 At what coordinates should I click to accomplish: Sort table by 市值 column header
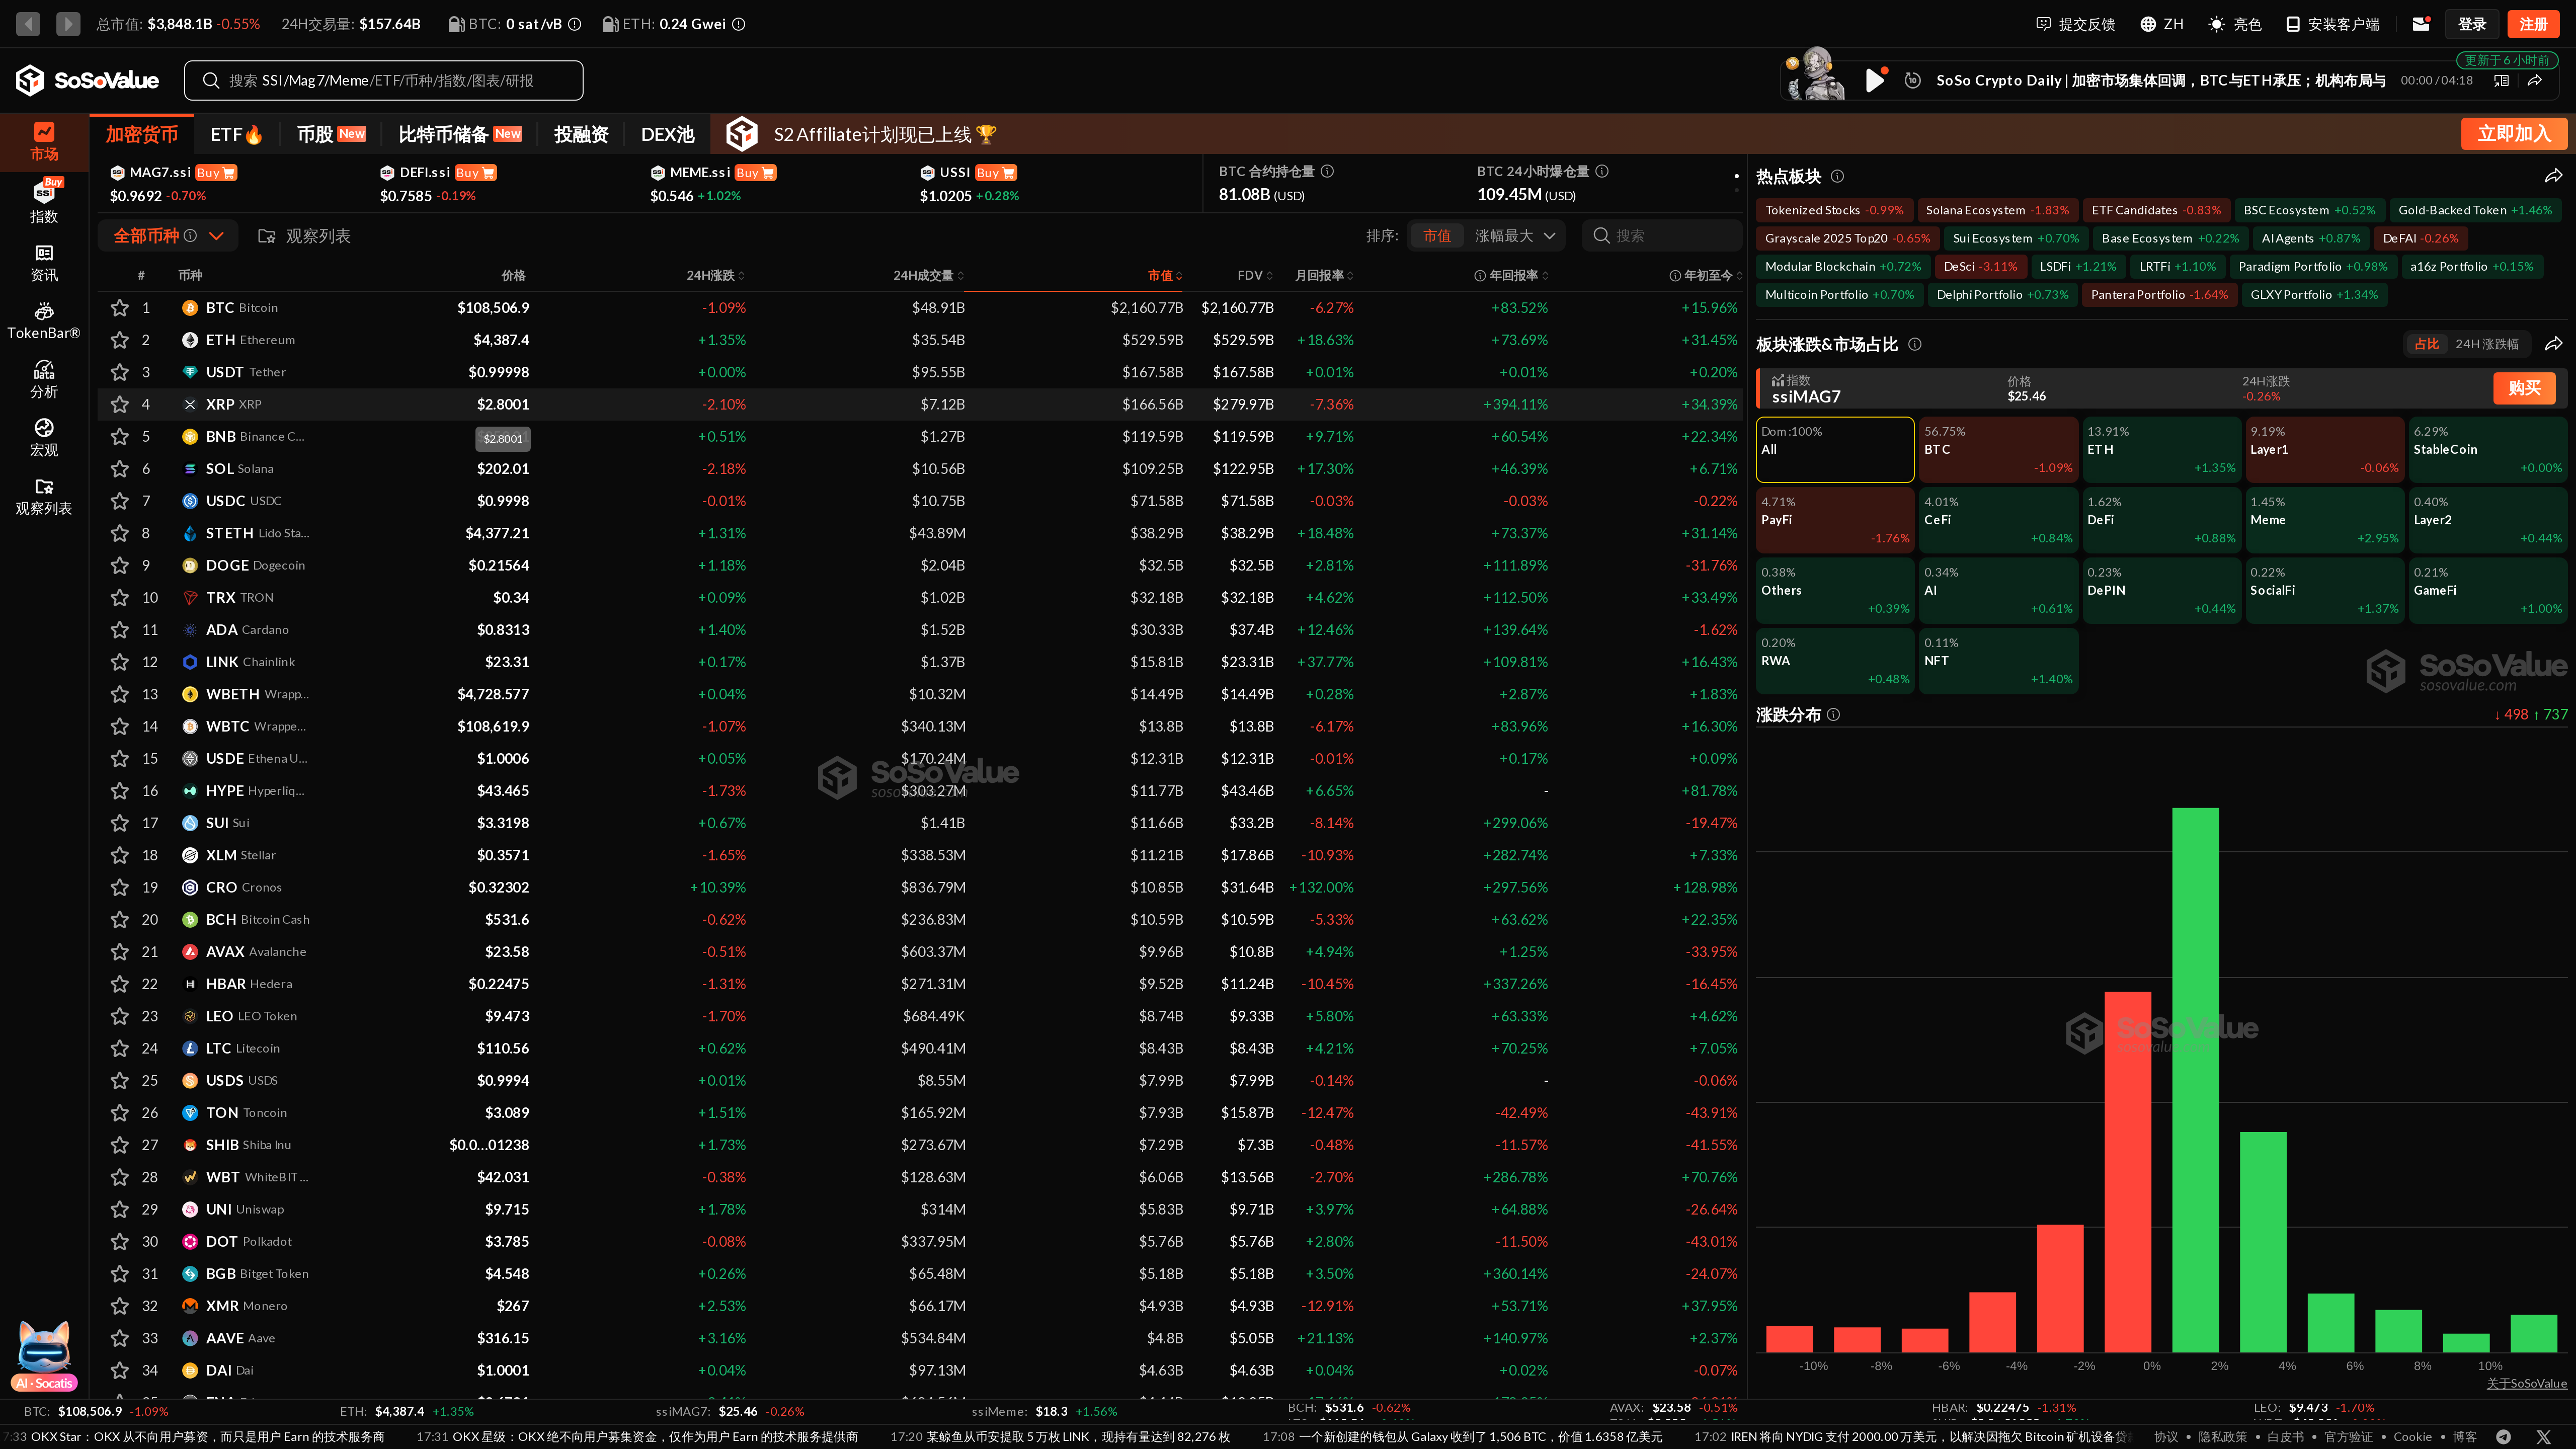(1165, 275)
